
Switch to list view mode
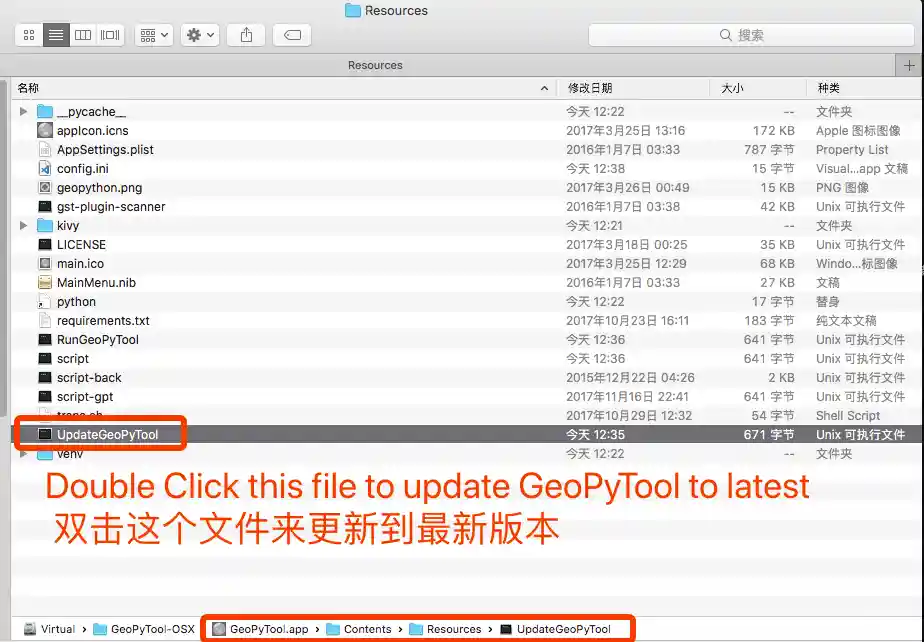click(56, 35)
